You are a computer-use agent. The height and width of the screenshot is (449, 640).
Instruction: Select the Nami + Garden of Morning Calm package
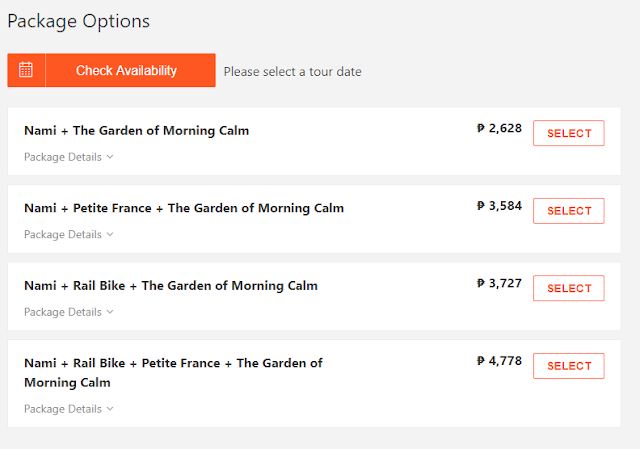click(x=569, y=133)
